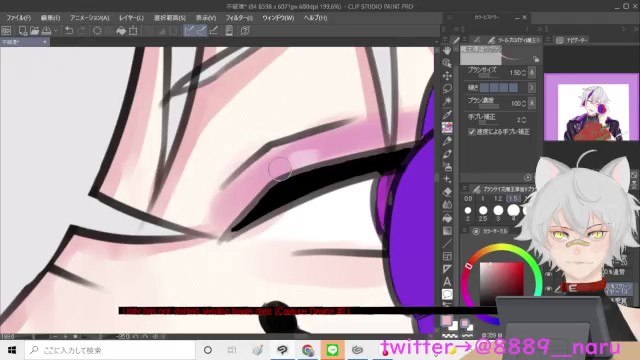Click the Windows taskbar search box
This screenshot has height=360, width=640.
[x=110, y=350]
